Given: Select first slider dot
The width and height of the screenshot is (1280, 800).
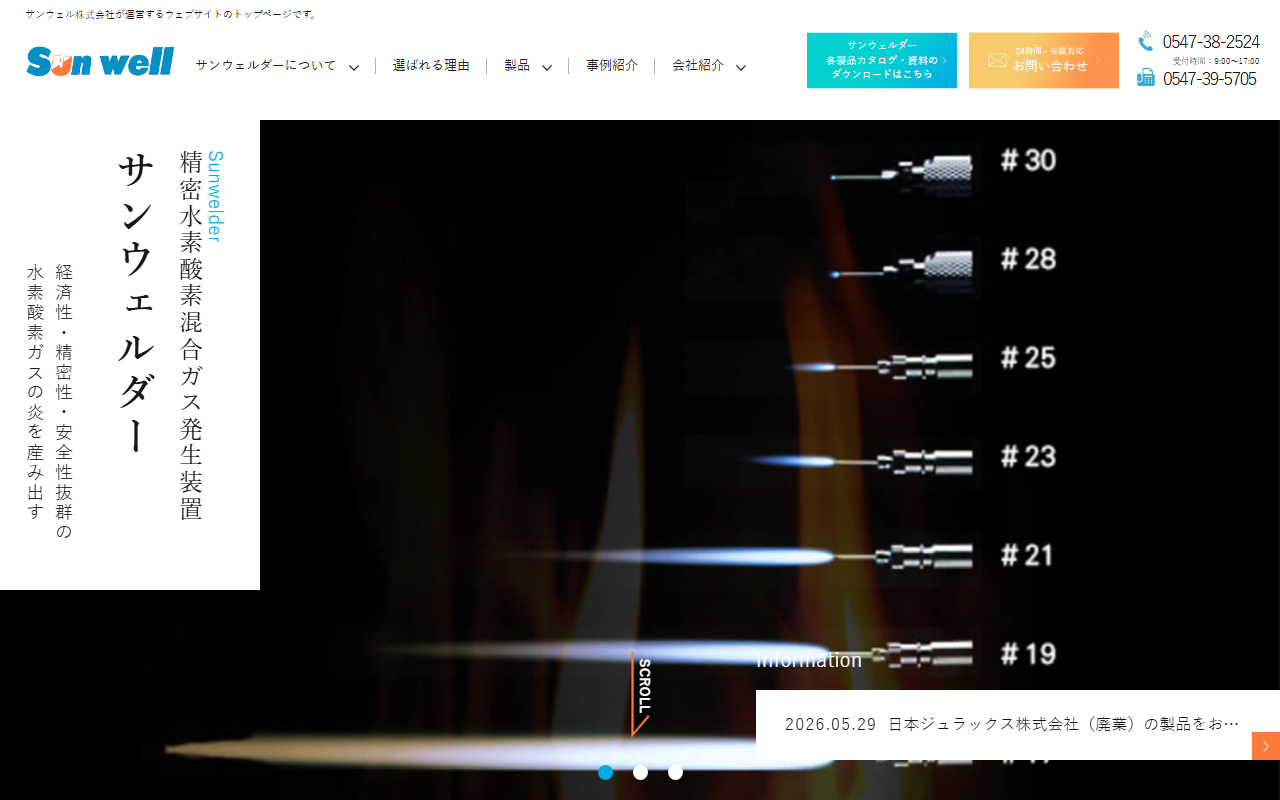Looking at the screenshot, I should click(605, 772).
